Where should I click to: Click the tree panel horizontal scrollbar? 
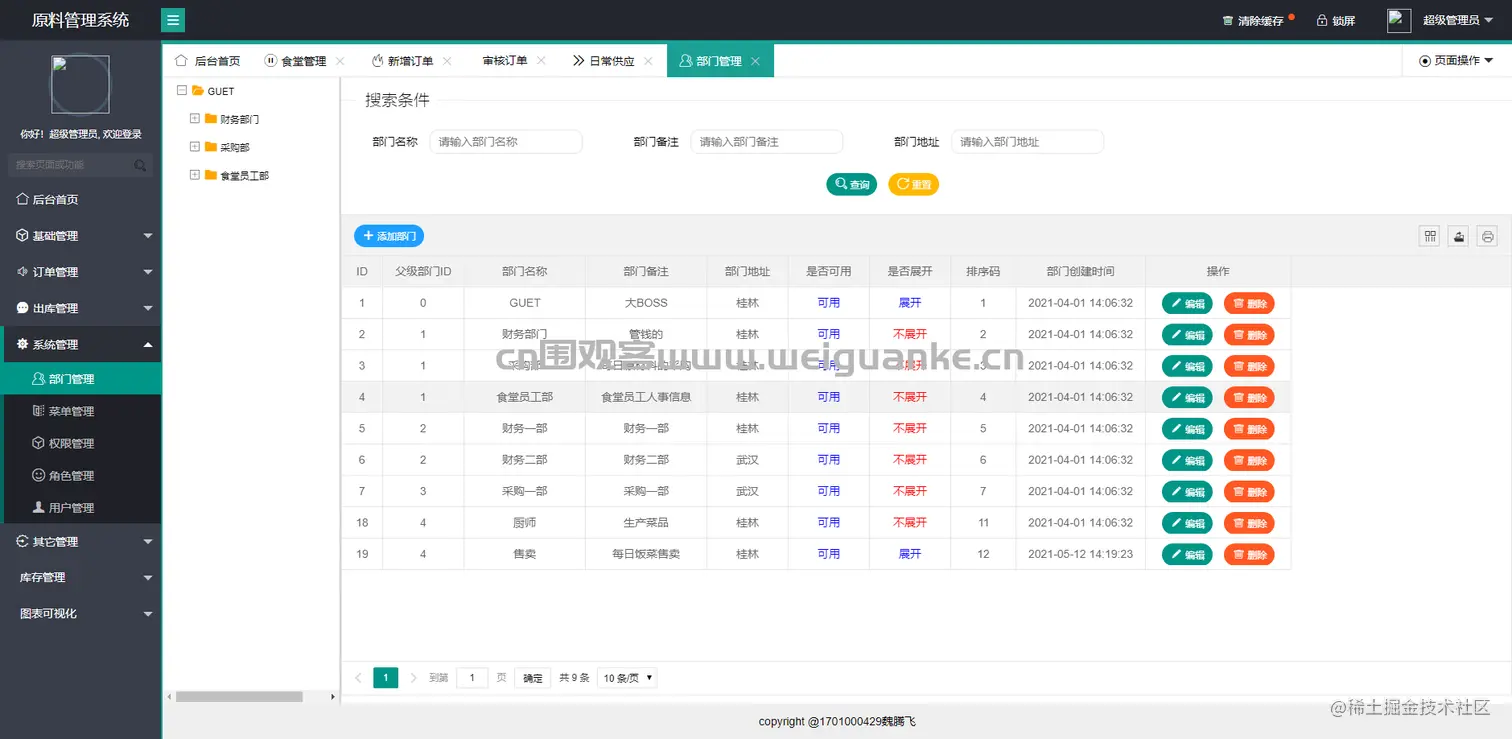click(239, 696)
